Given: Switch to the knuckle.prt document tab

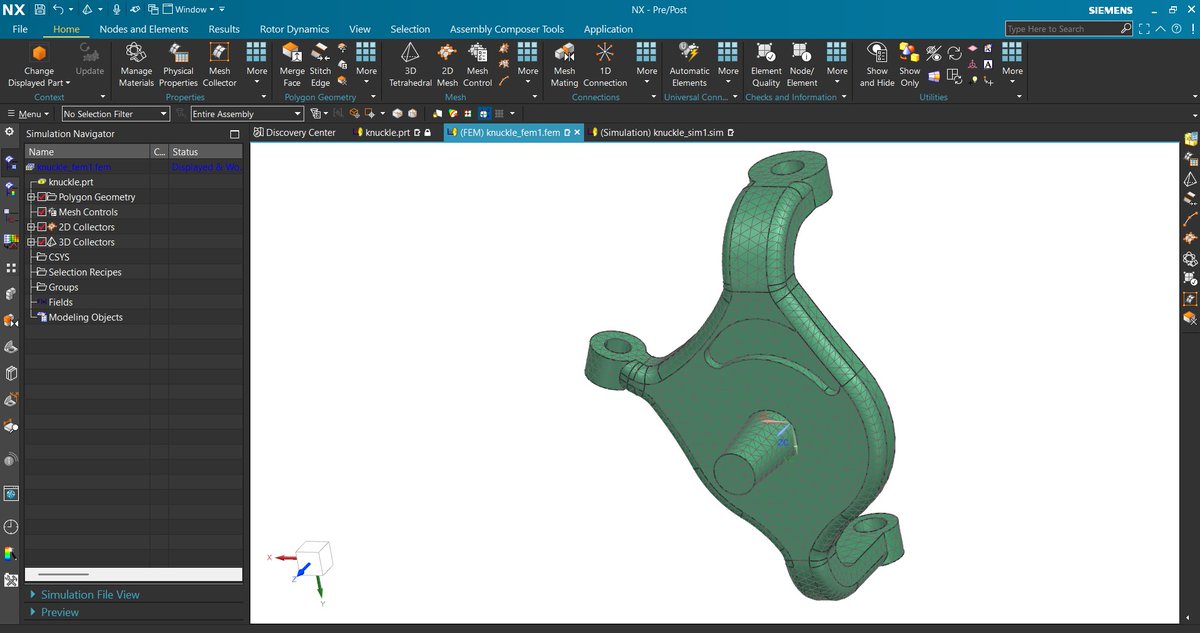Looking at the screenshot, I should [394, 132].
